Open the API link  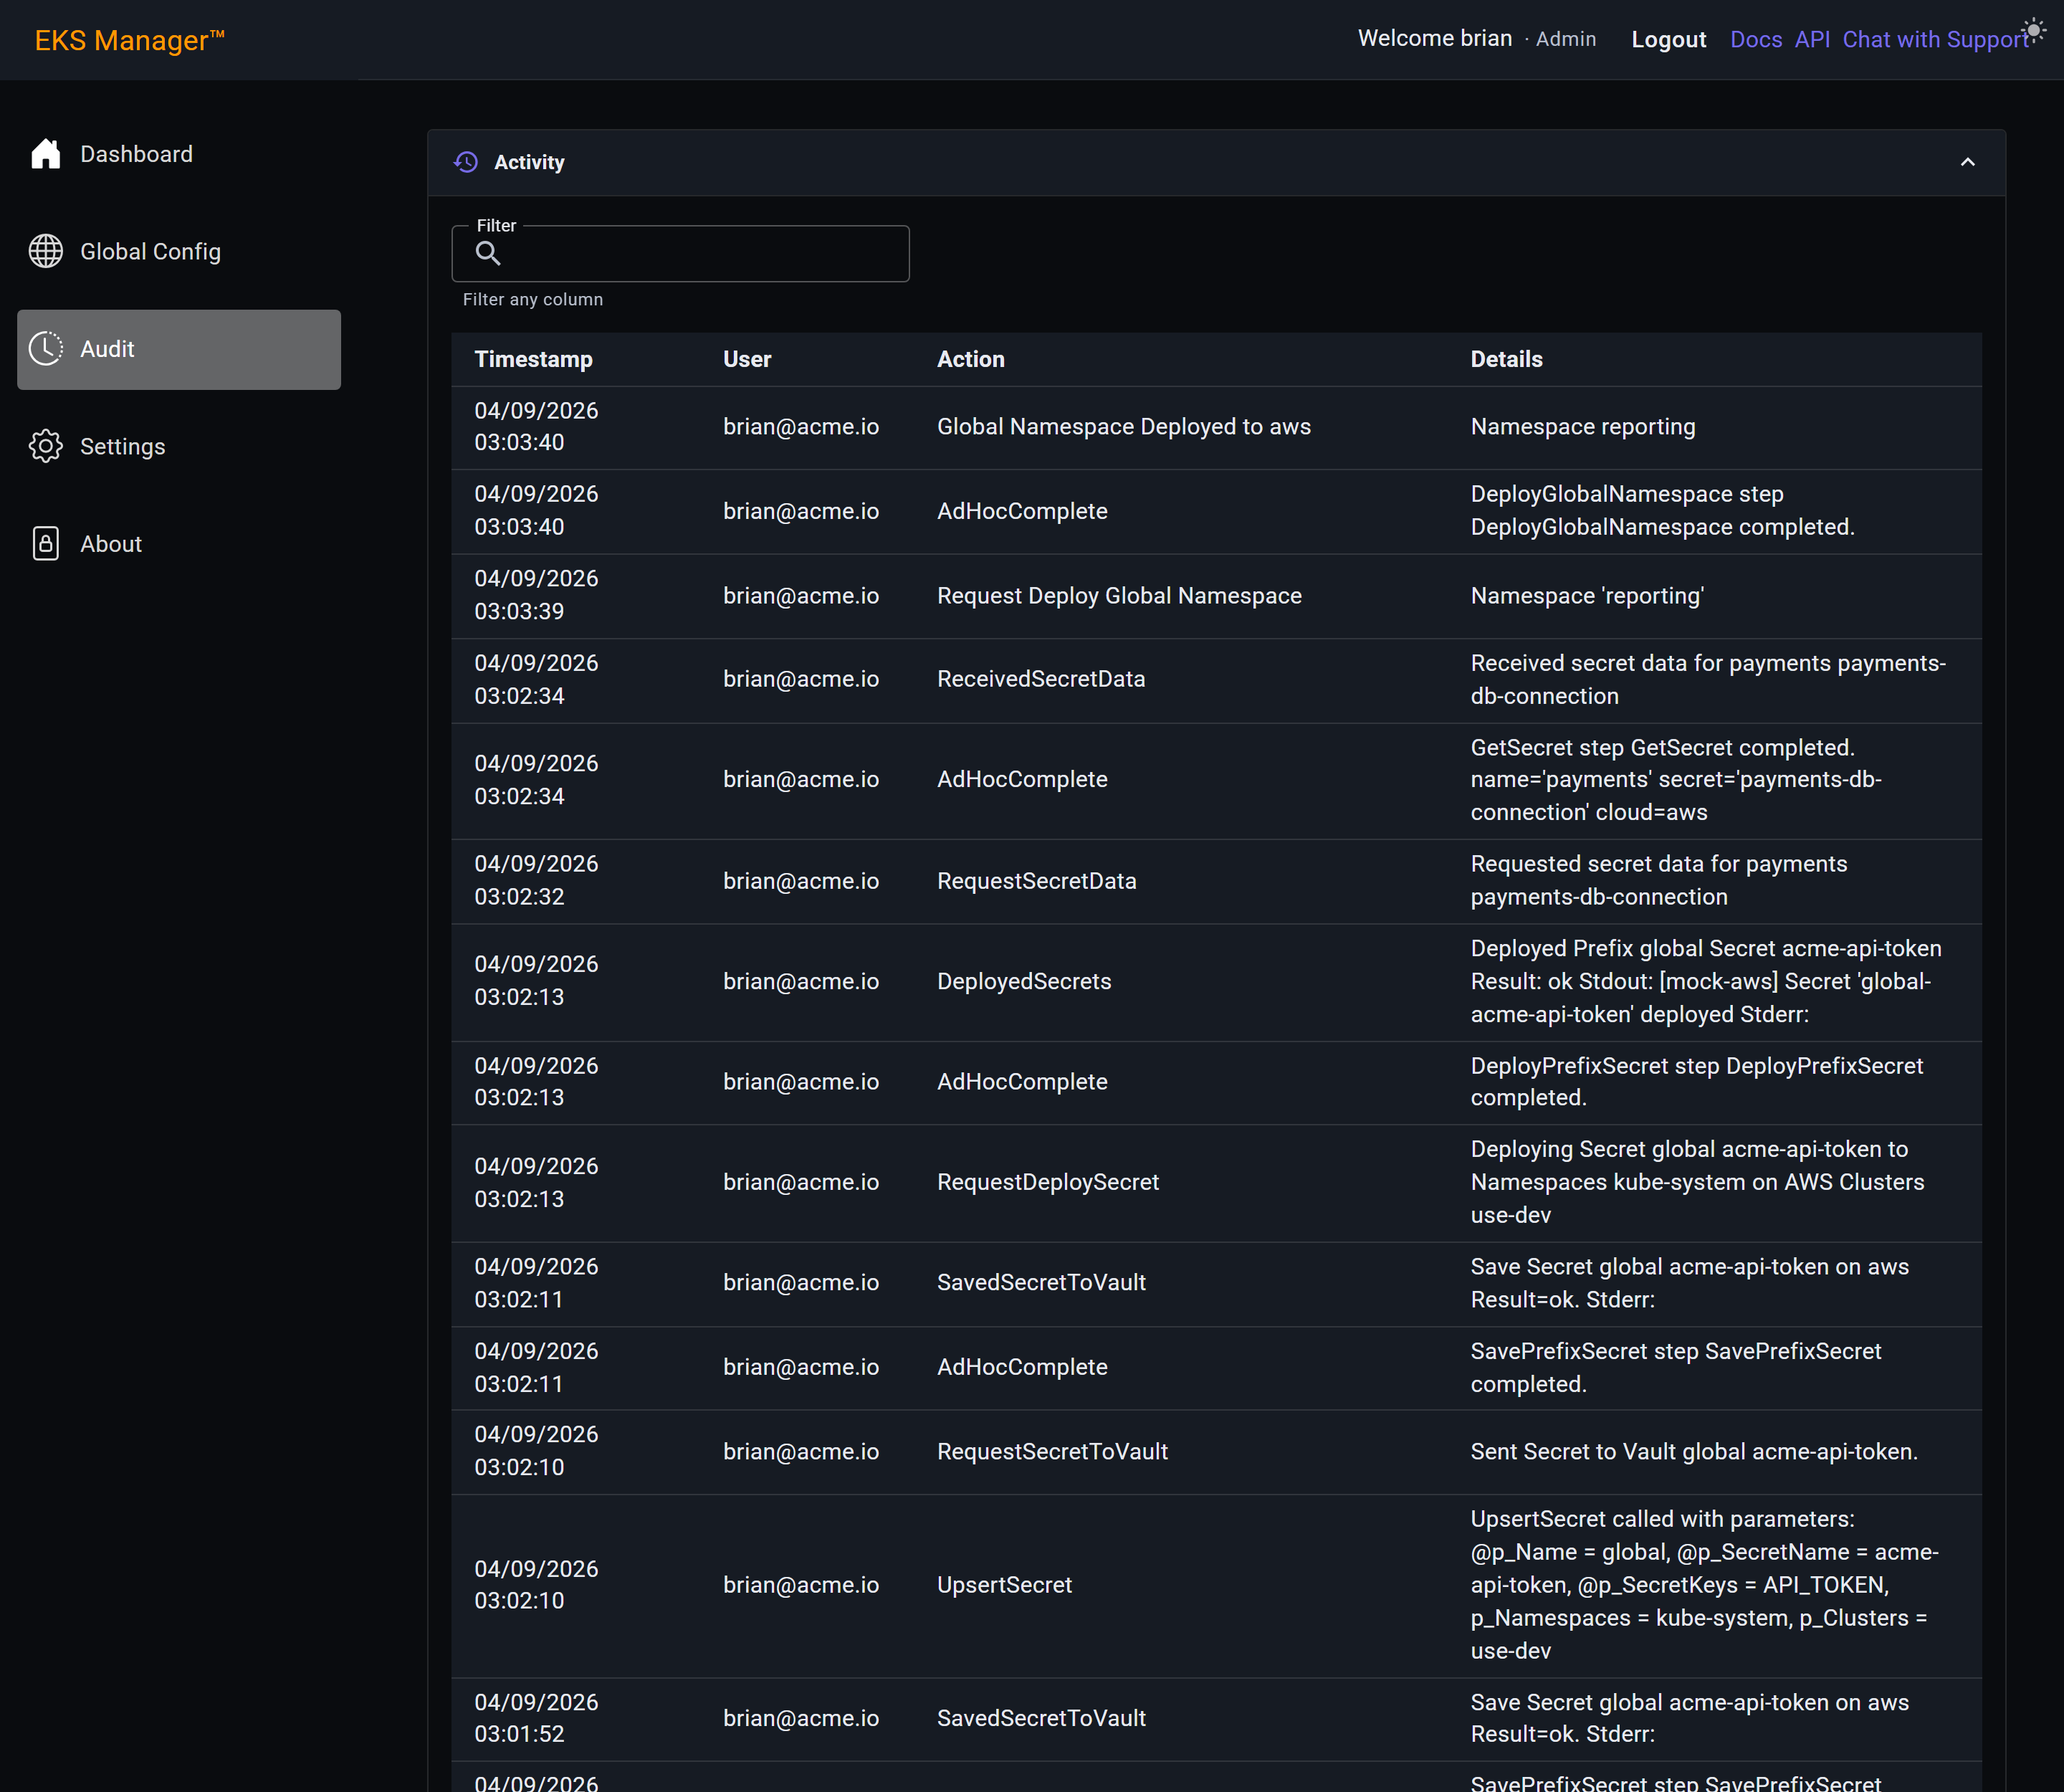pos(1812,39)
